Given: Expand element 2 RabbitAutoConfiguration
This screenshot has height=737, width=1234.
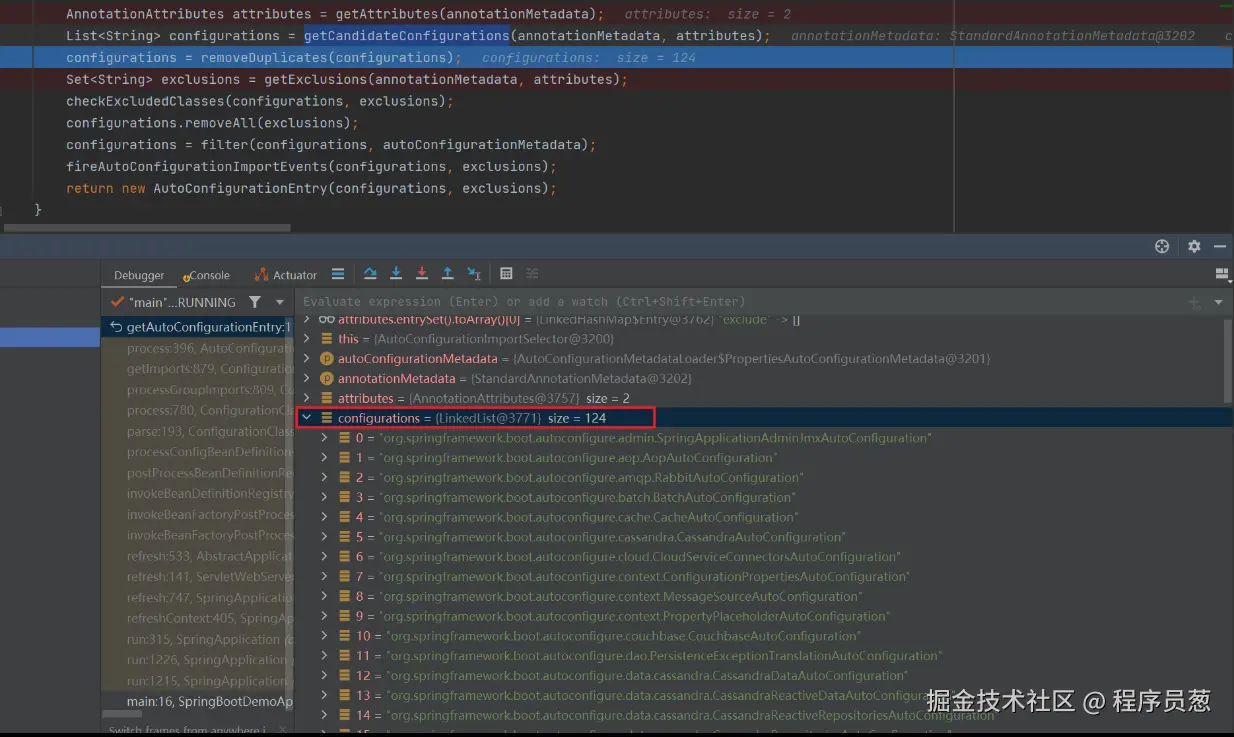Looking at the screenshot, I should 324,477.
